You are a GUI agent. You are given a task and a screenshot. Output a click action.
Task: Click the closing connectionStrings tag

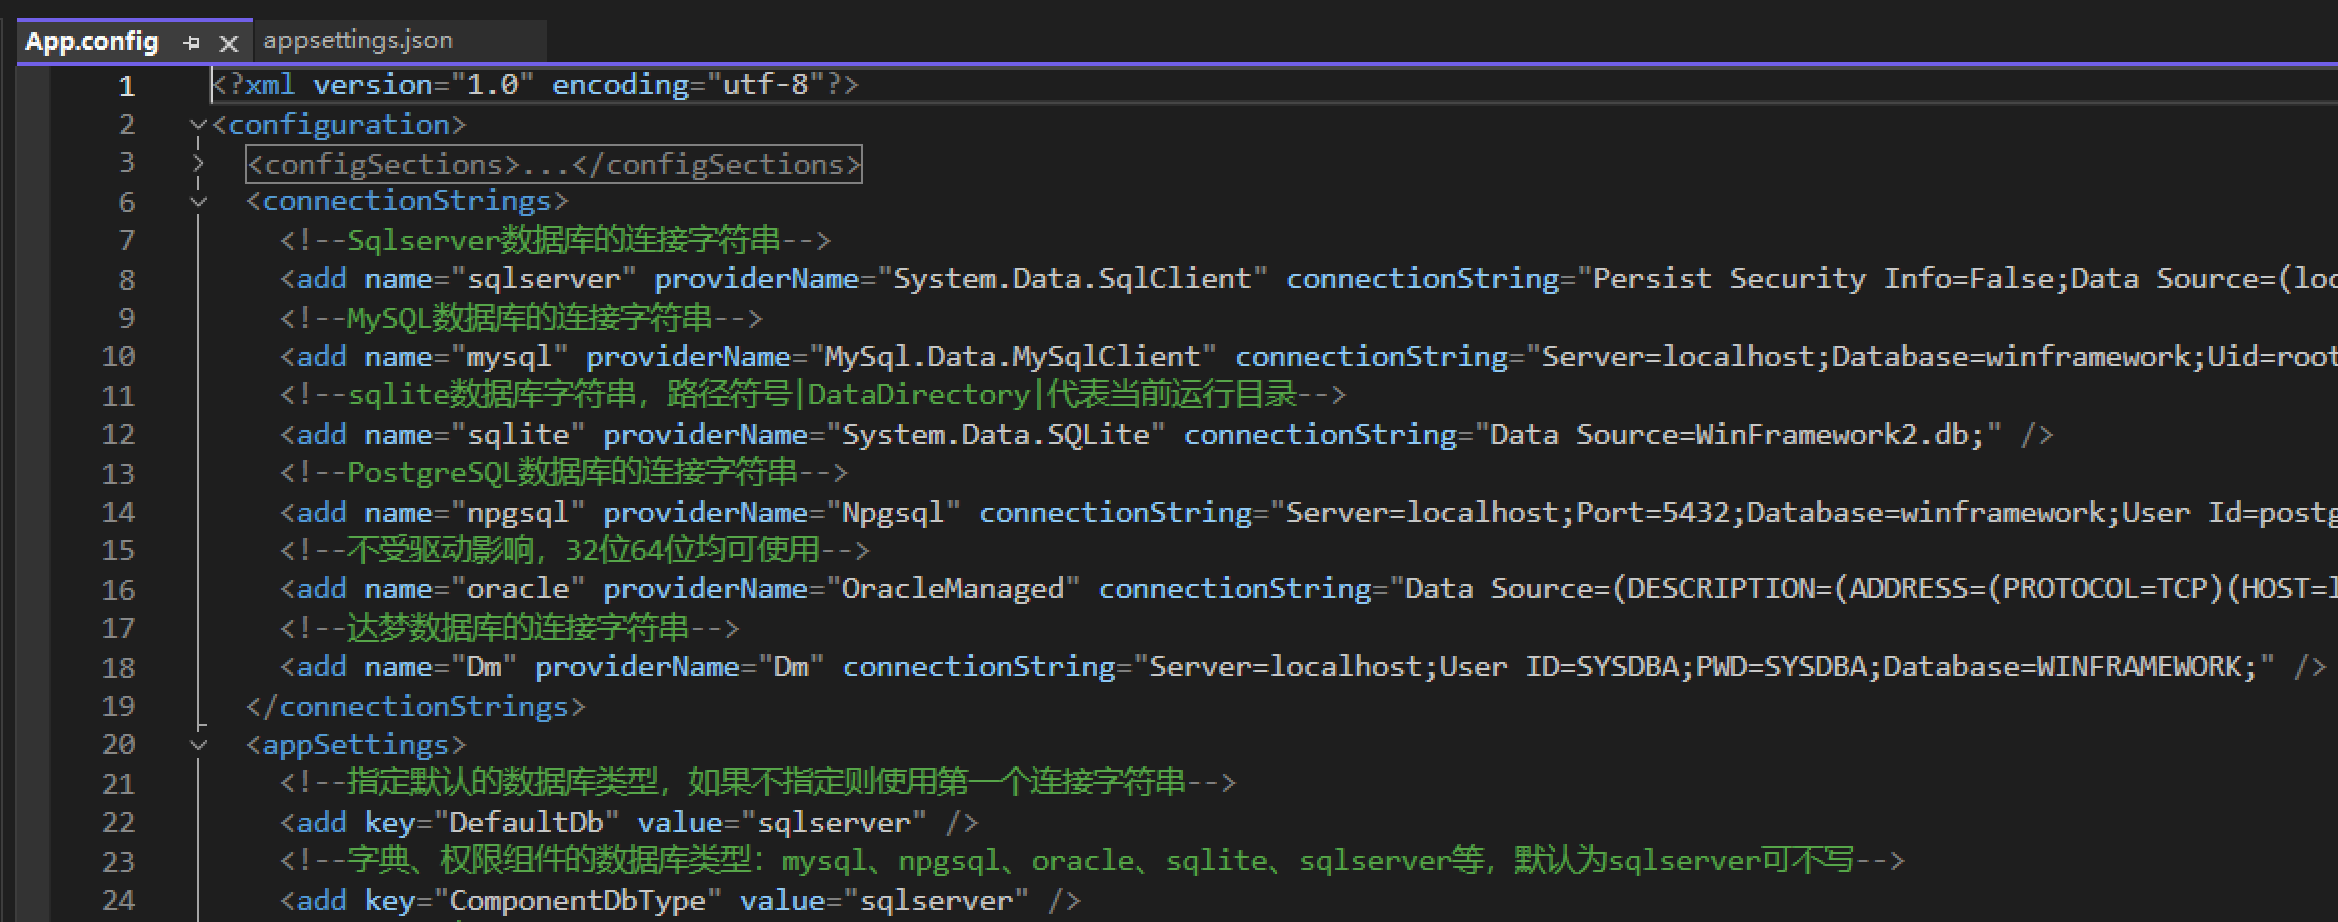416,707
